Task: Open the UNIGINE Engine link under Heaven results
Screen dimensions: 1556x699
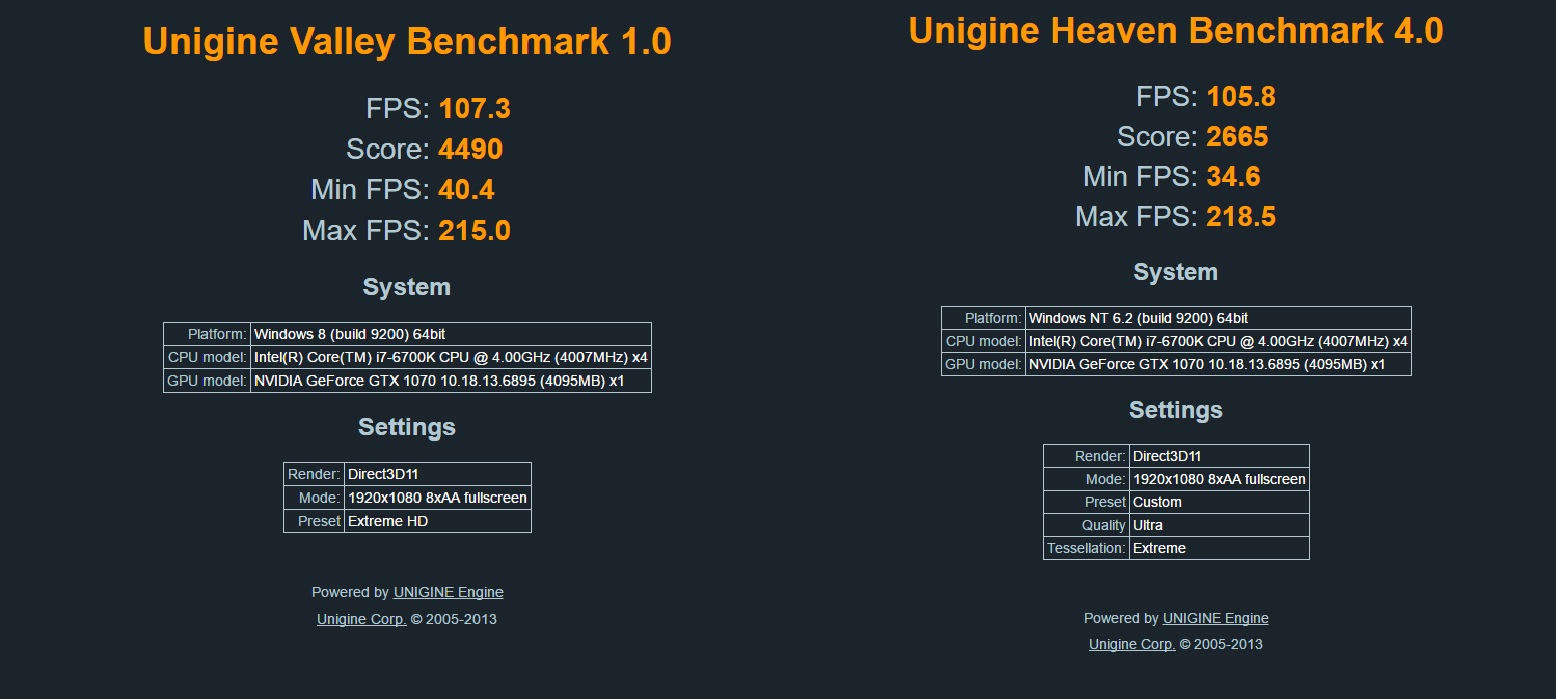Action: point(1216,618)
